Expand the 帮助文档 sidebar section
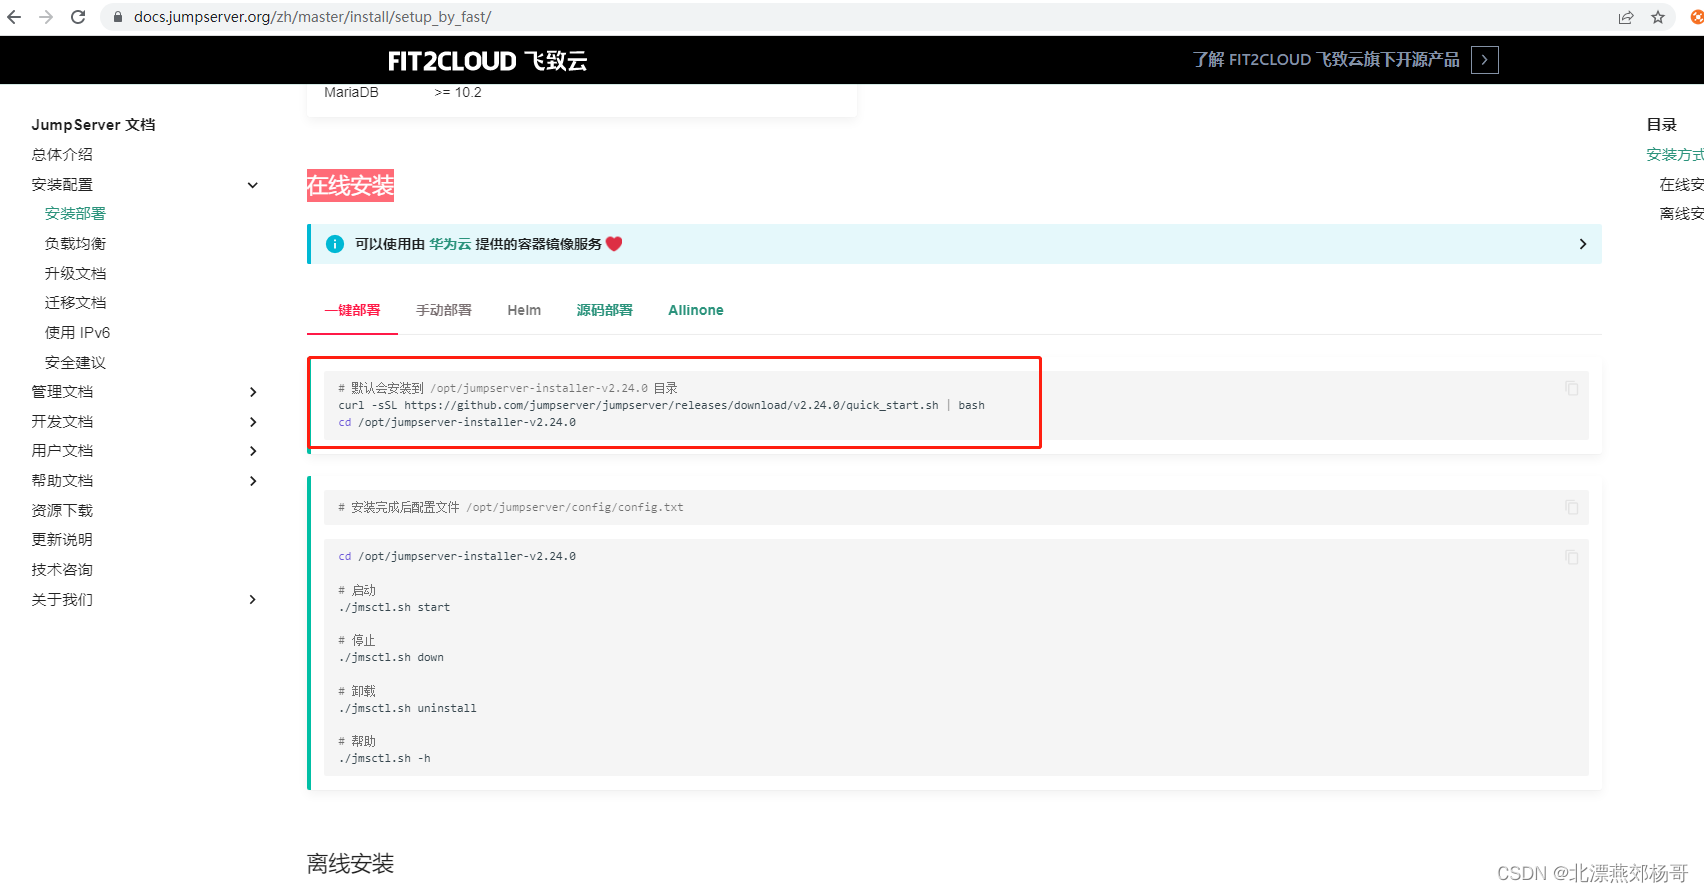1704x893 pixels. click(253, 481)
